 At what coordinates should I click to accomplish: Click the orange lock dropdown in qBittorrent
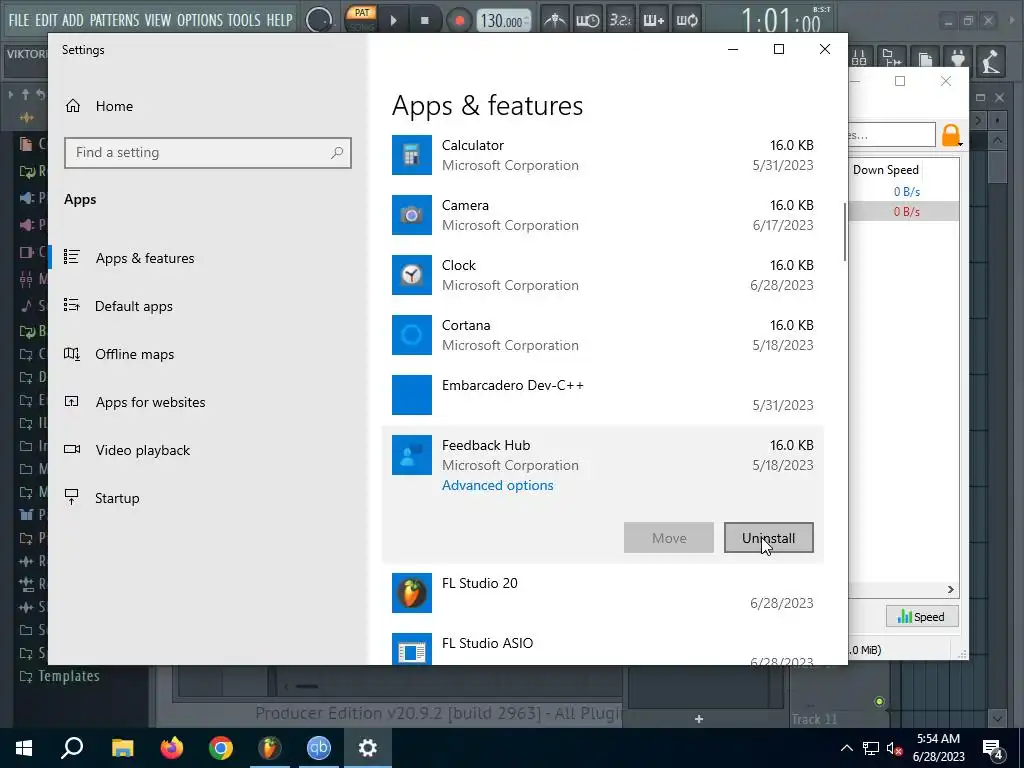click(x=952, y=135)
